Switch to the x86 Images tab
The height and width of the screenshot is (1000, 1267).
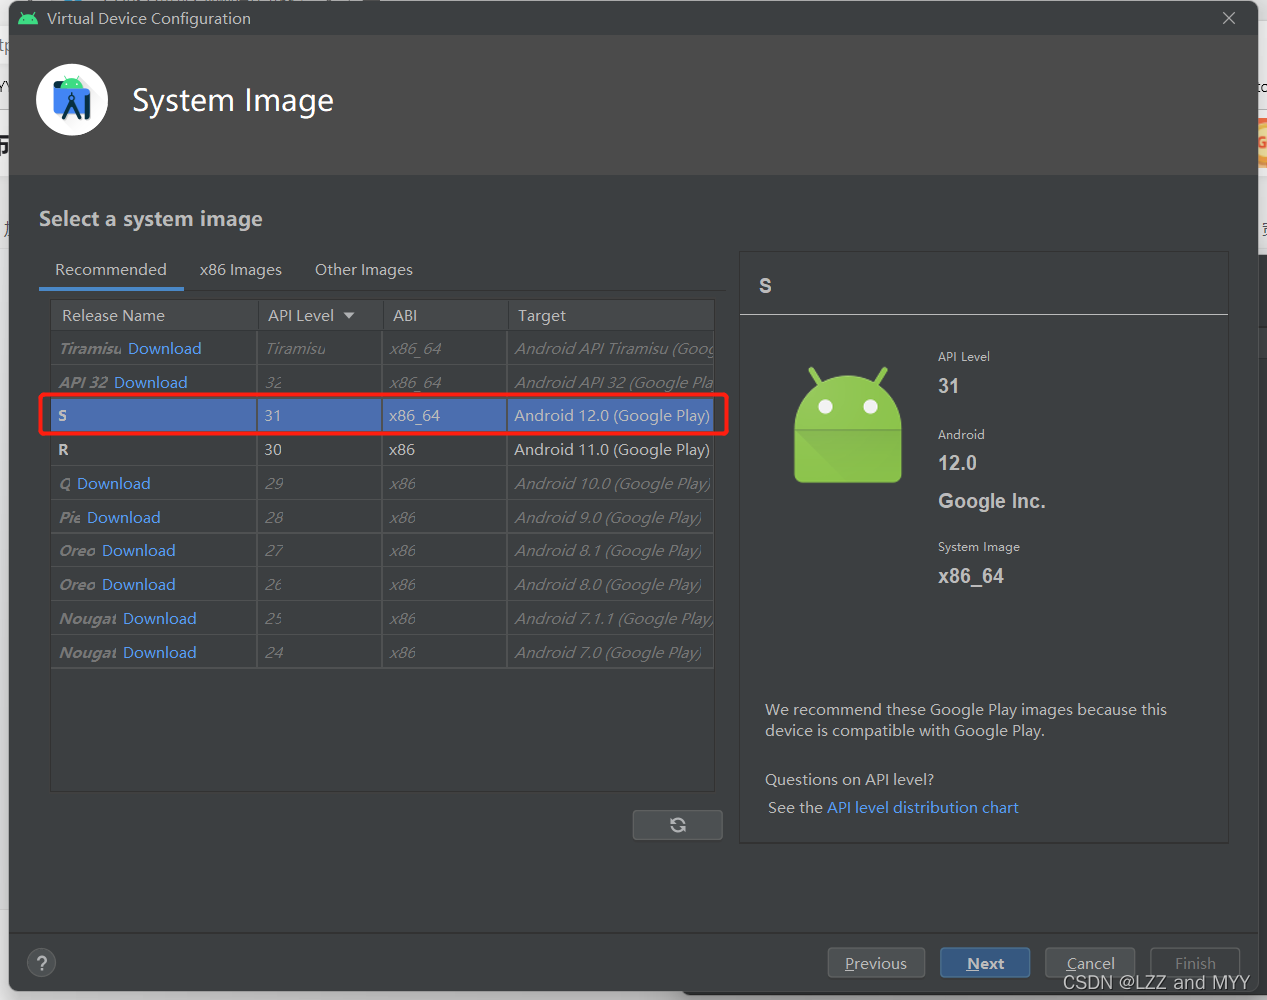241,269
